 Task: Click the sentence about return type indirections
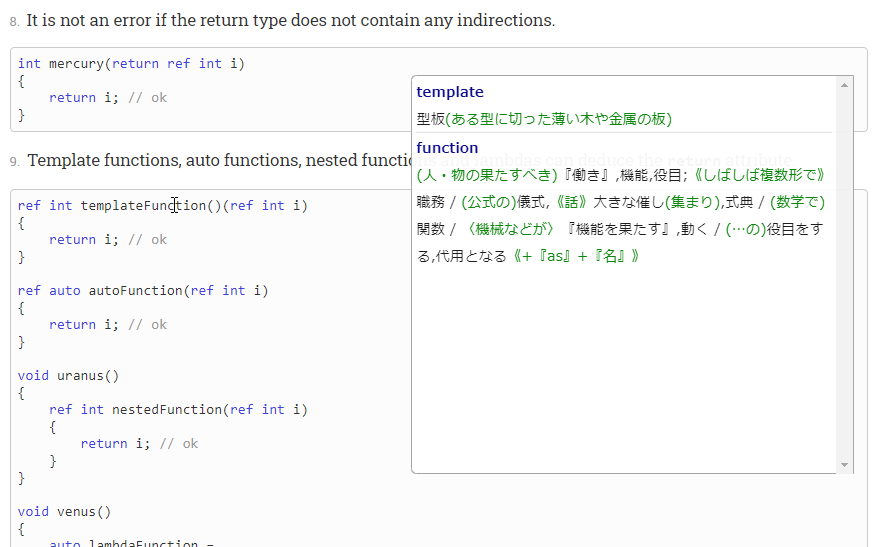pos(290,20)
